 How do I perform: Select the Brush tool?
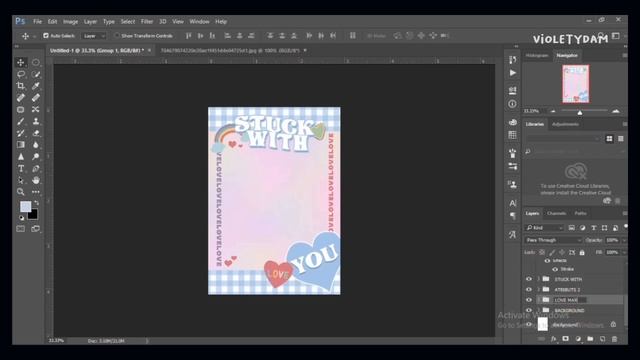[20, 121]
